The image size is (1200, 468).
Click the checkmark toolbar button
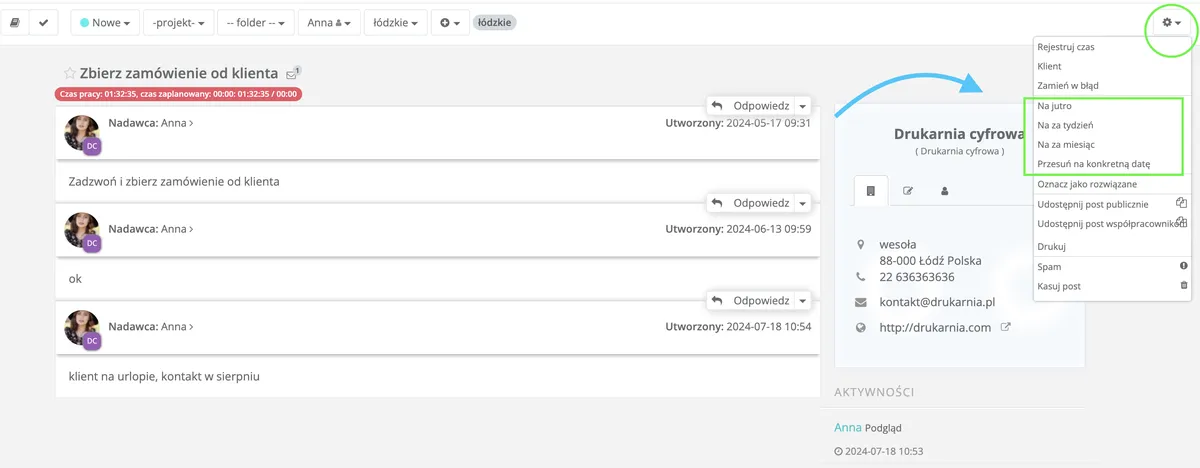[x=44, y=22]
